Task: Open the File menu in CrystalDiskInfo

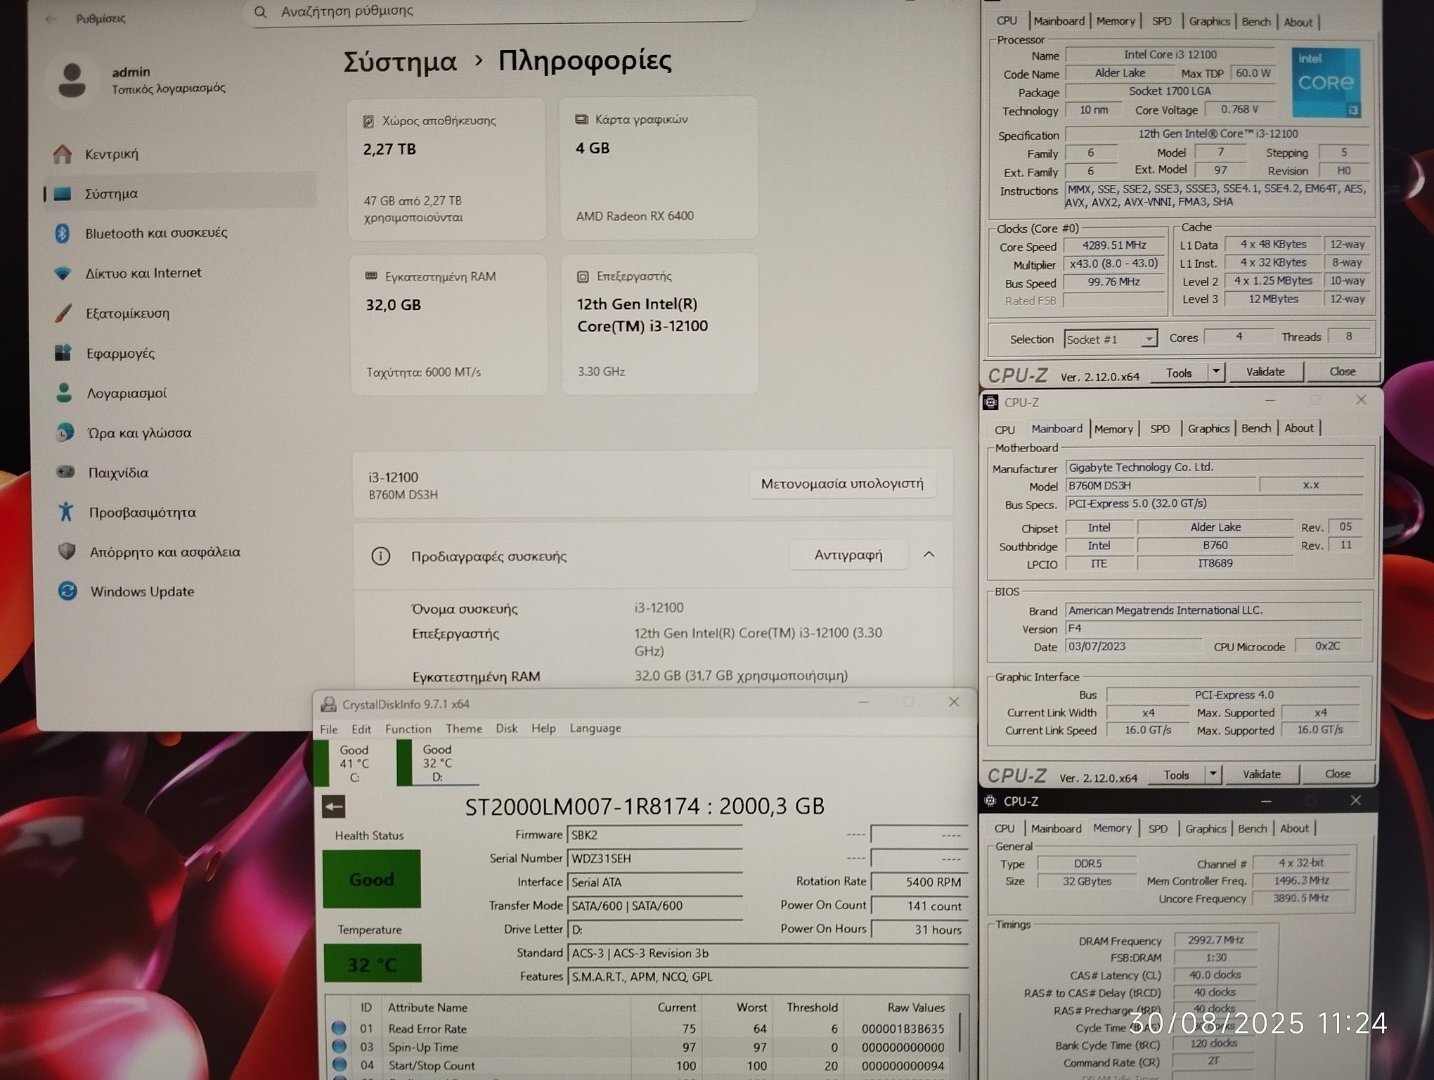Action: point(329,729)
